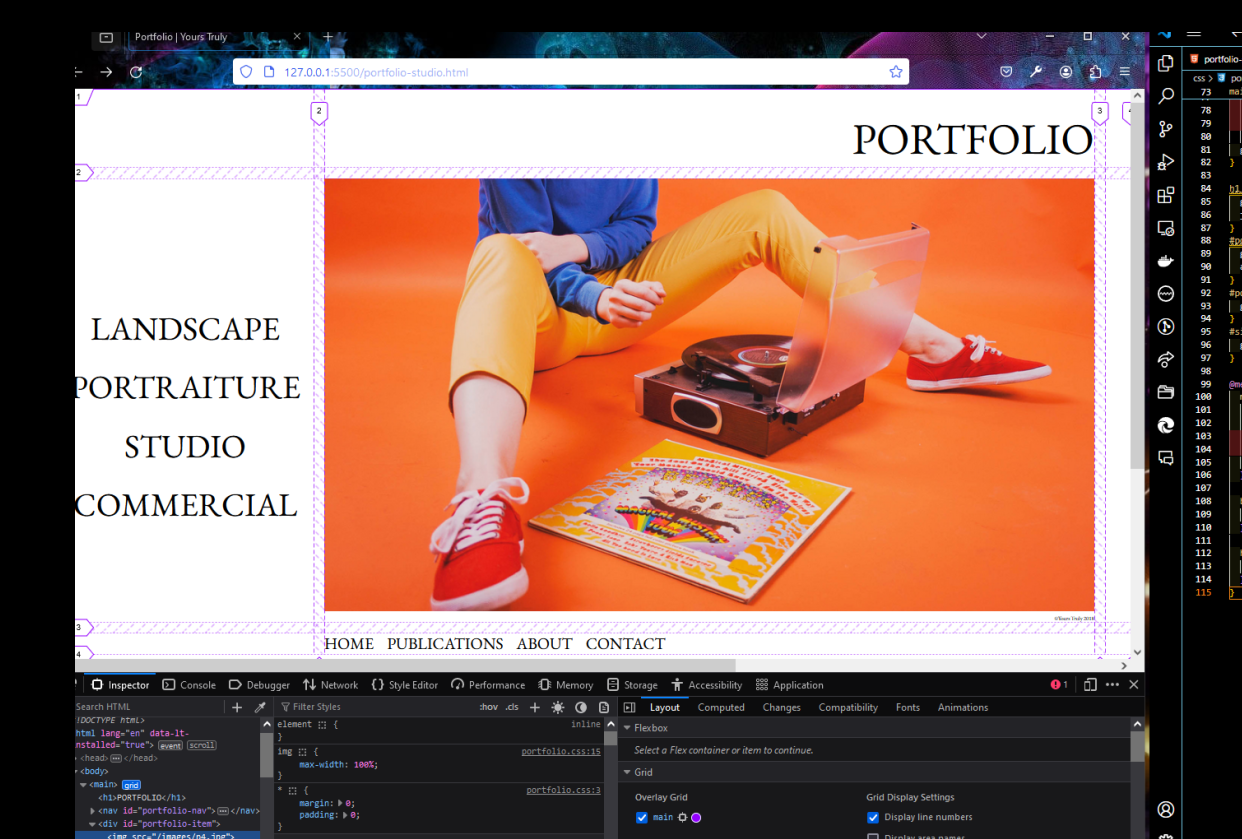The height and width of the screenshot is (839, 1242).
Task: Toggle dark color scheme simulation
Action: click(581, 707)
